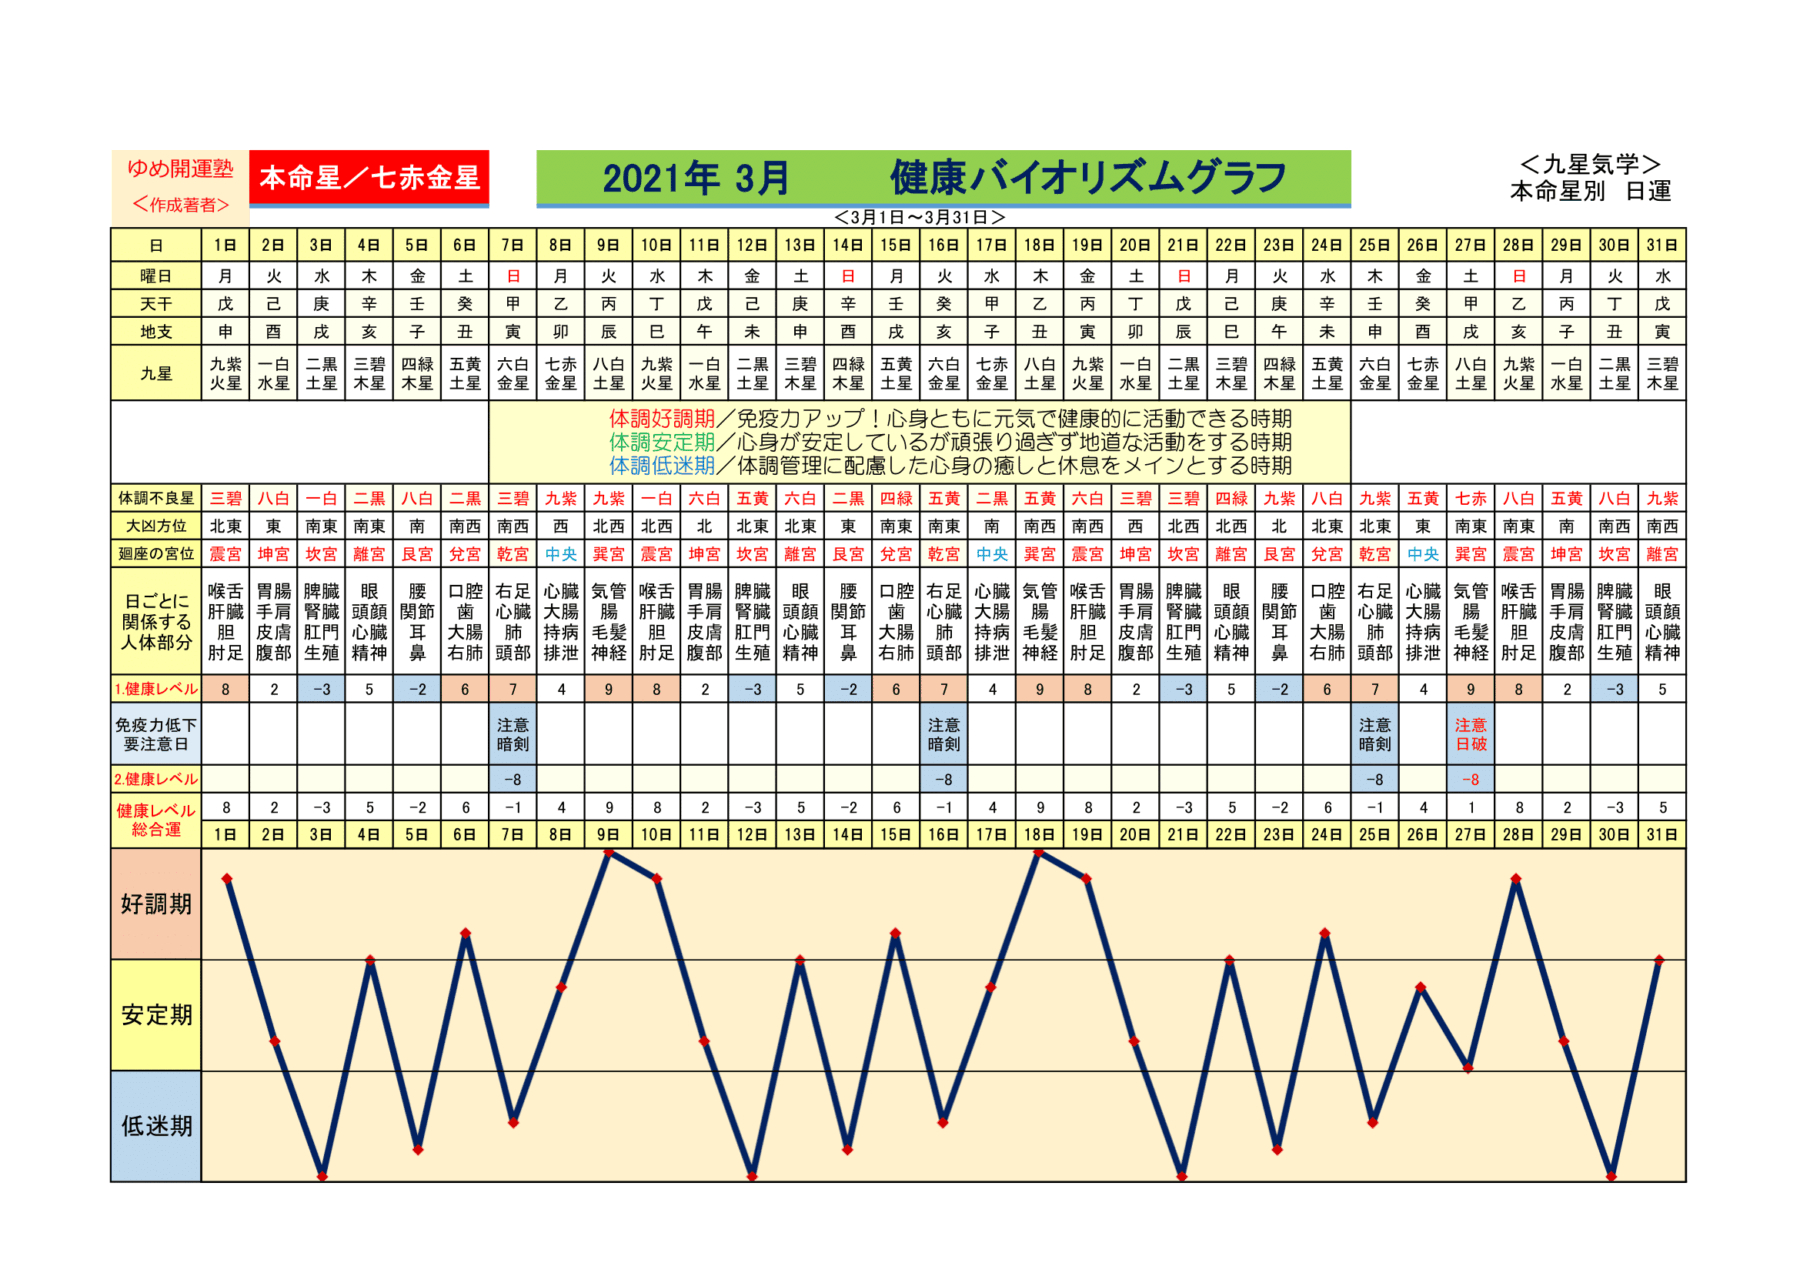Click the 好調期 zone label
This screenshot has width=1800, height=1273.
156,904
